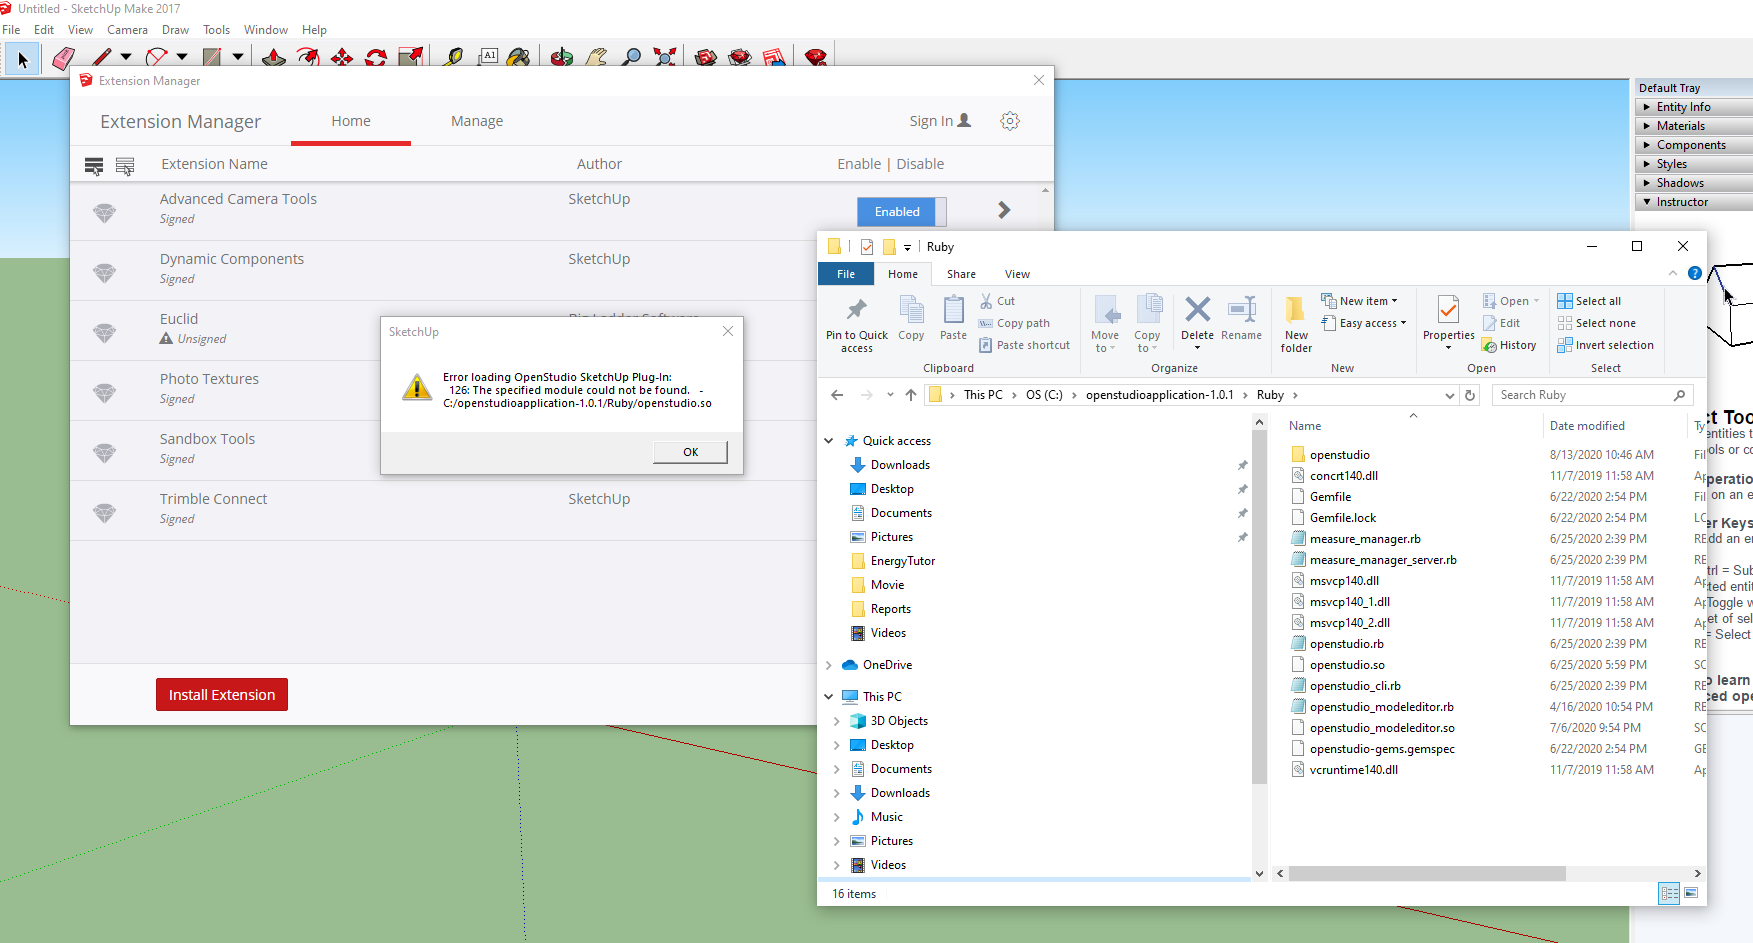The width and height of the screenshot is (1753, 943).
Task: Expand the Entity Info tray panel
Action: tap(1693, 107)
